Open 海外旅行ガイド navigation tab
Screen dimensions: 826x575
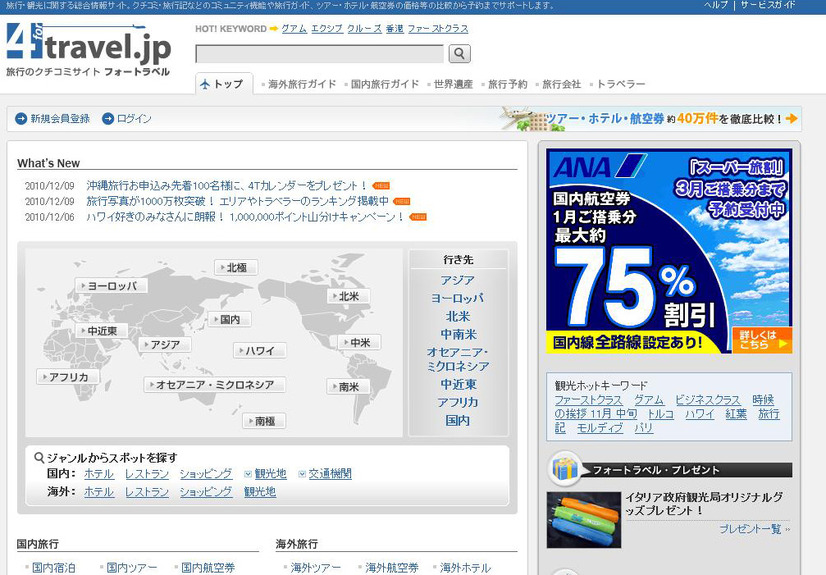(302, 84)
